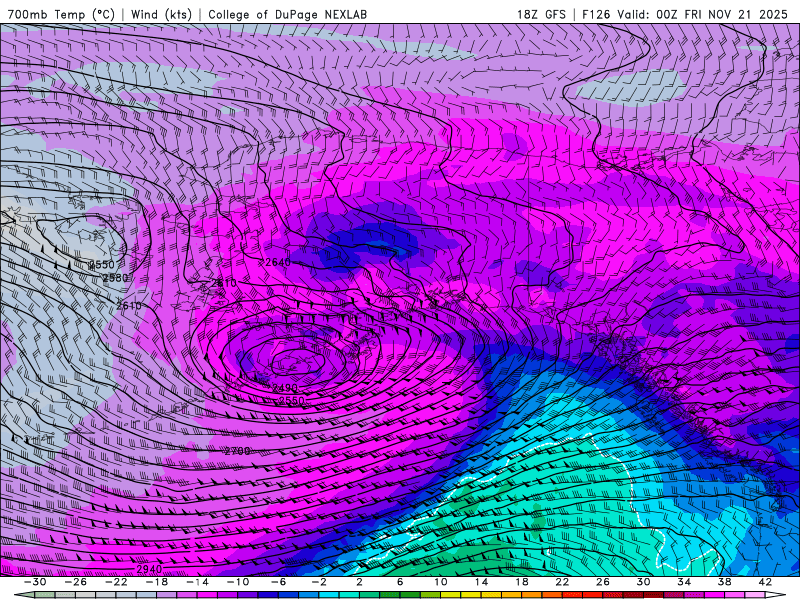The width and height of the screenshot is (800, 600).
Task: Click the -6 color scale label
Action: click(279, 582)
